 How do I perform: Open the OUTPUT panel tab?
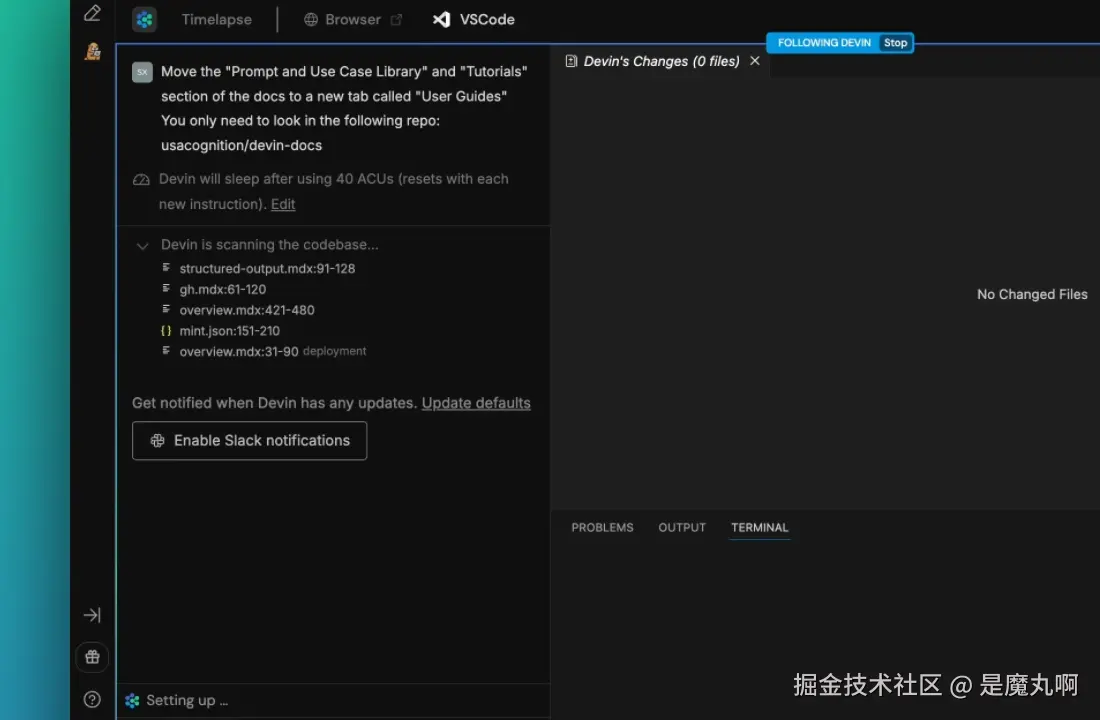click(x=682, y=527)
